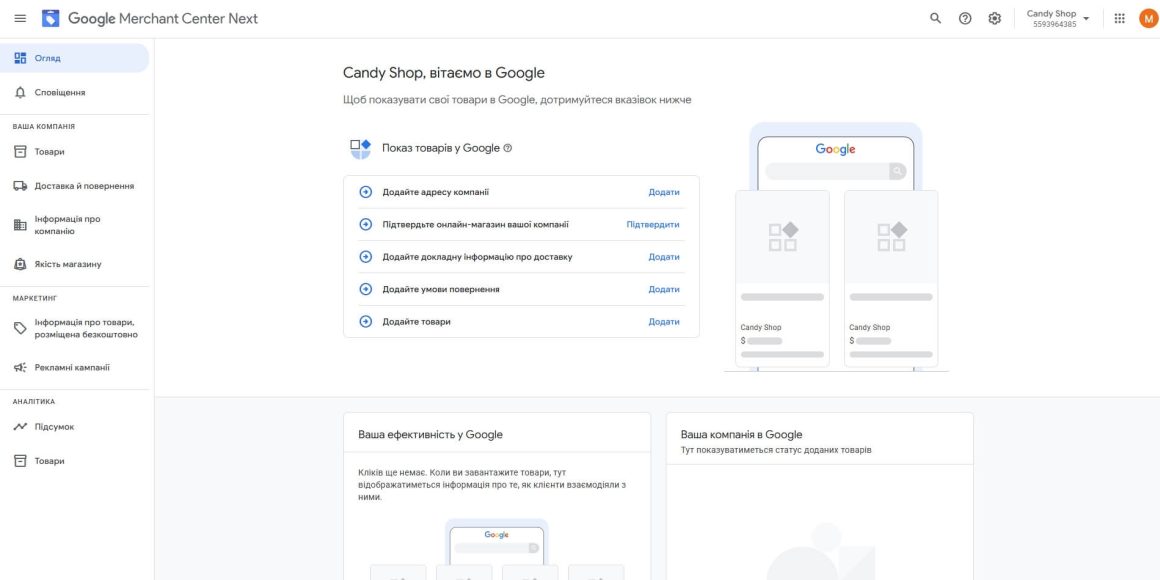This screenshot has height=580, width=1160.
Task: Click the Додайте адресу компанії text
Action: (436, 192)
